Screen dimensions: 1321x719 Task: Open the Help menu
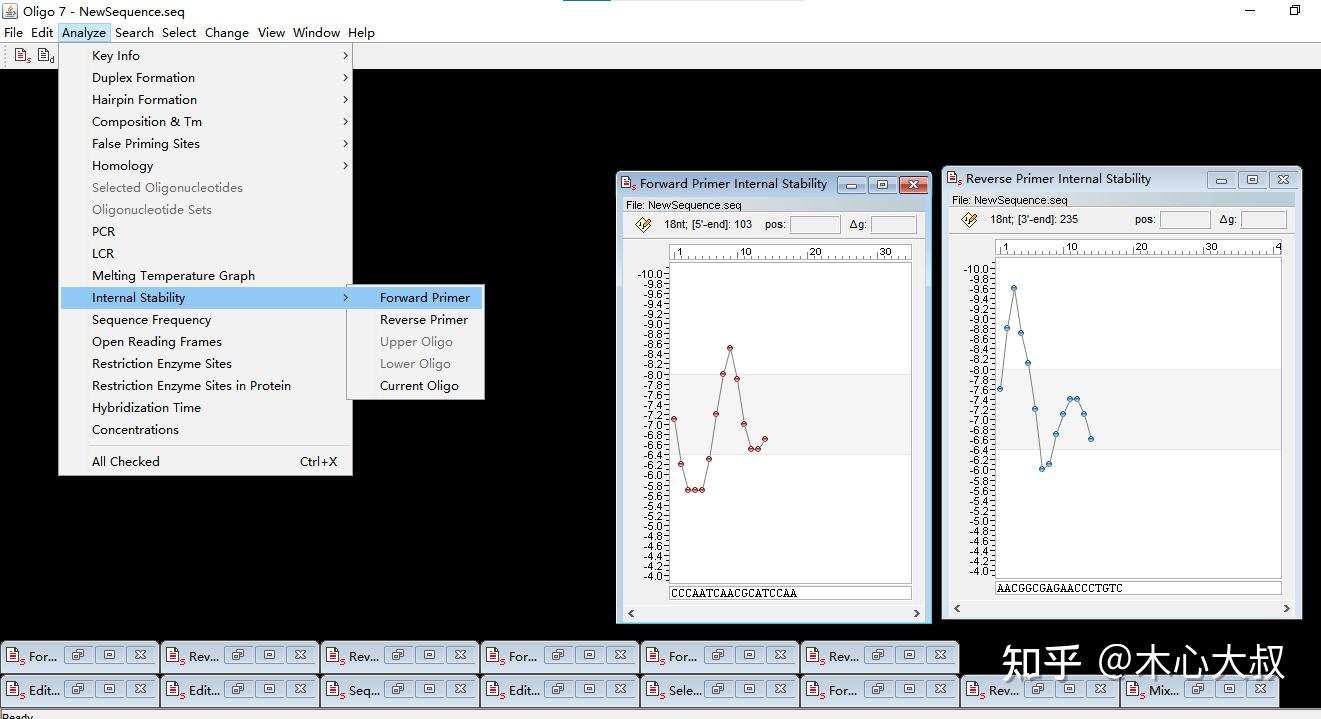point(361,33)
